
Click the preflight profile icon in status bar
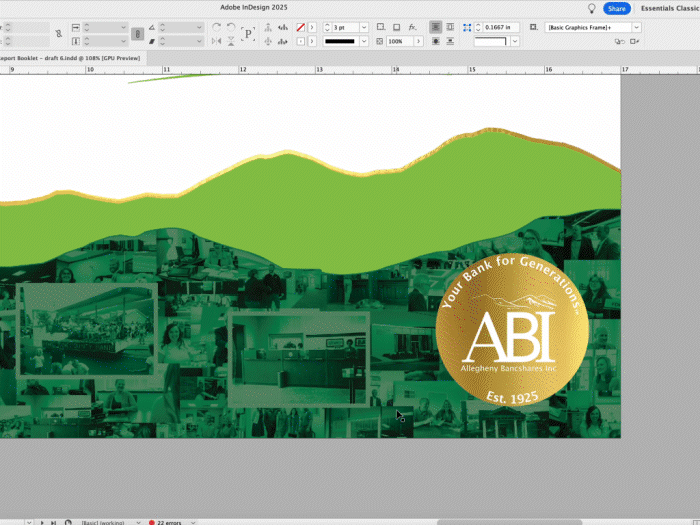68,522
